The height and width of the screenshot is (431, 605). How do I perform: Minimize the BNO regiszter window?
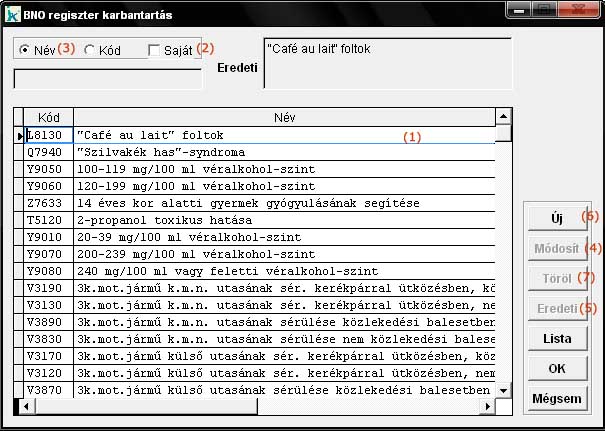click(519, 10)
